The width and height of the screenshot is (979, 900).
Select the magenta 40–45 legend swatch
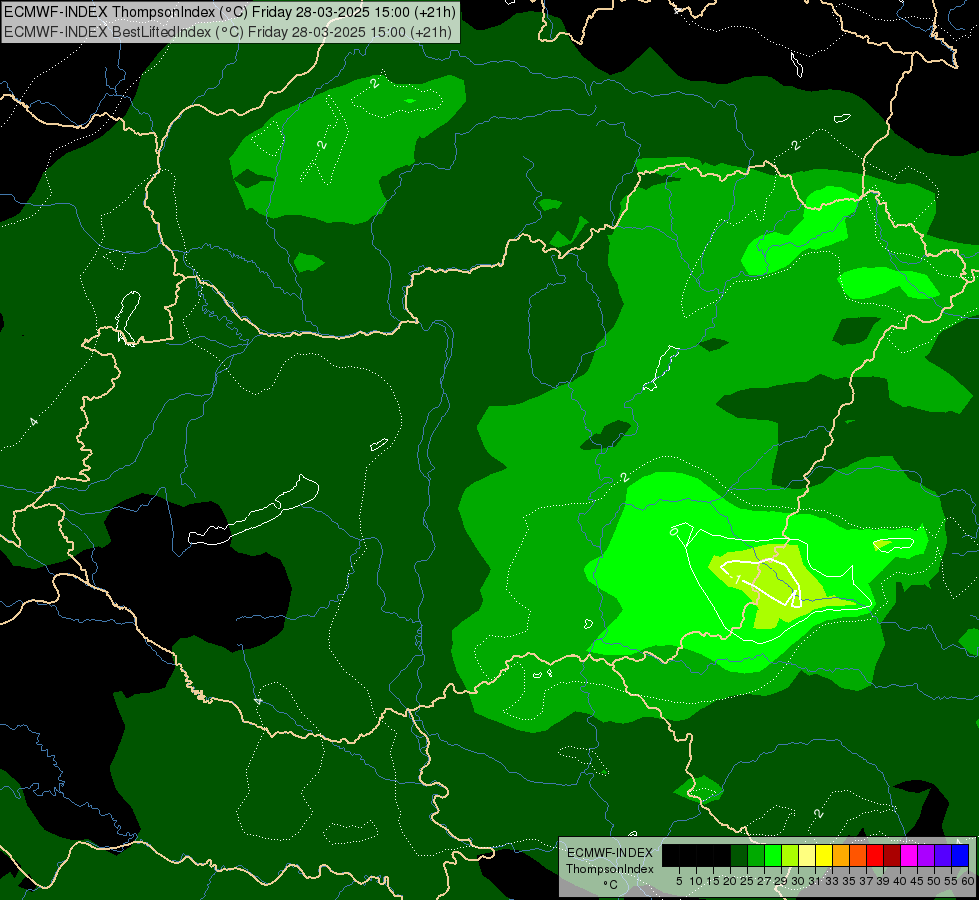(x=909, y=856)
